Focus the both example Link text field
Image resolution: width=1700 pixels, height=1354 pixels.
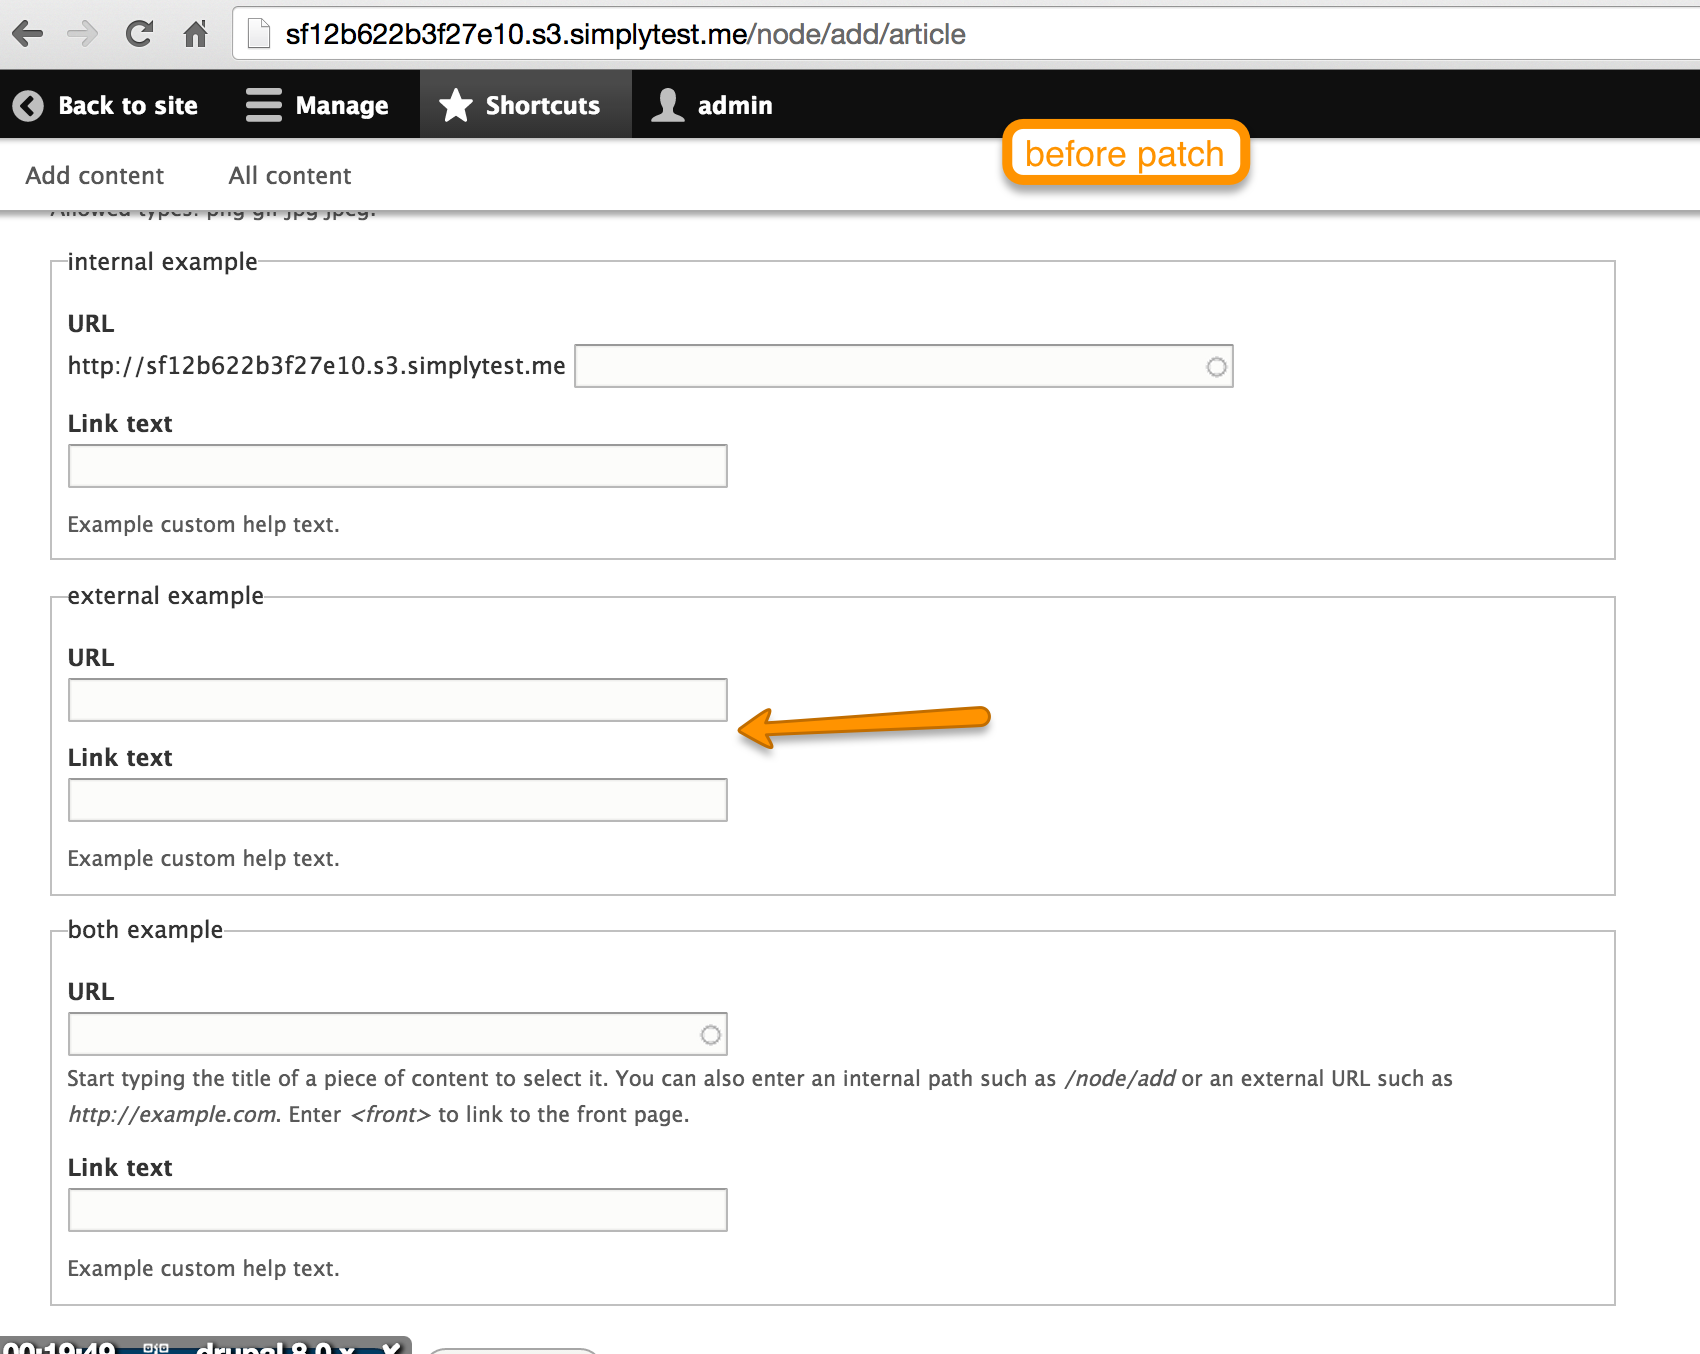[x=397, y=1210]
